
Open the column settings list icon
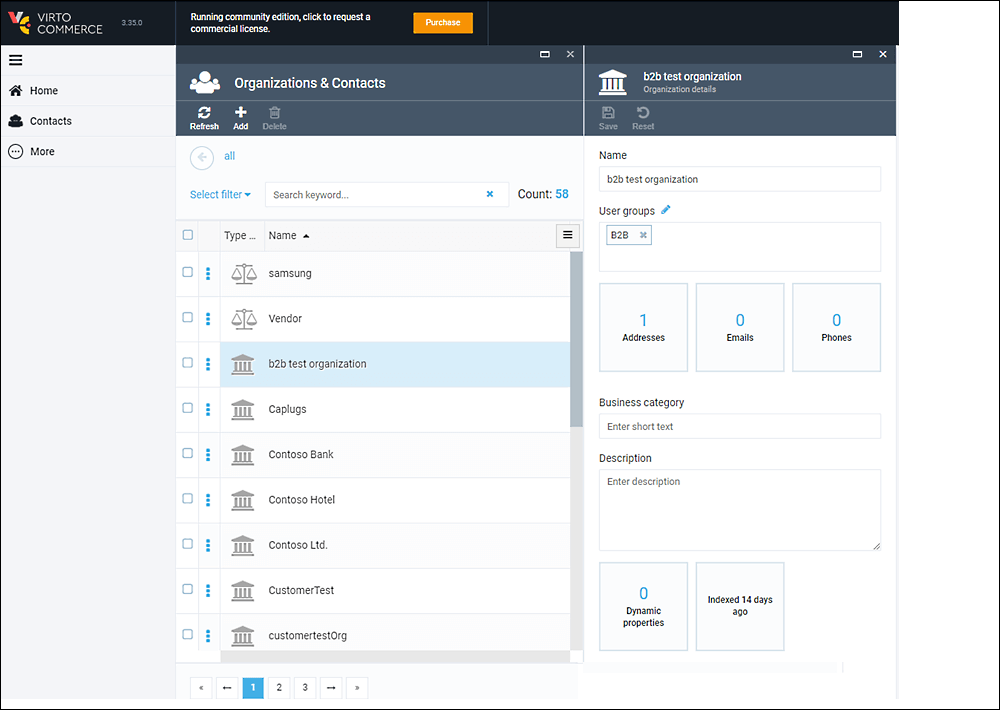pos(568,235)
